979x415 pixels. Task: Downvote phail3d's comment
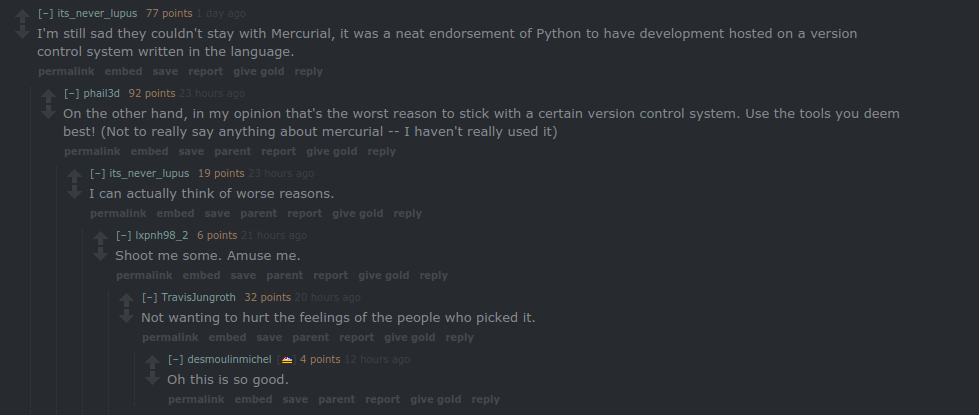click(48, 112)
